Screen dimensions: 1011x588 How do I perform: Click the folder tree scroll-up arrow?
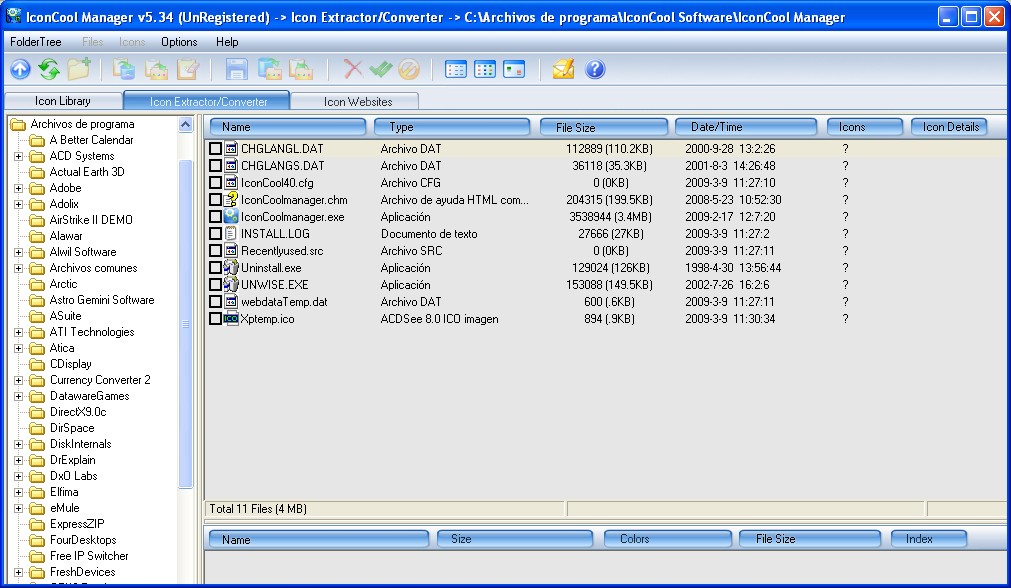186,124
